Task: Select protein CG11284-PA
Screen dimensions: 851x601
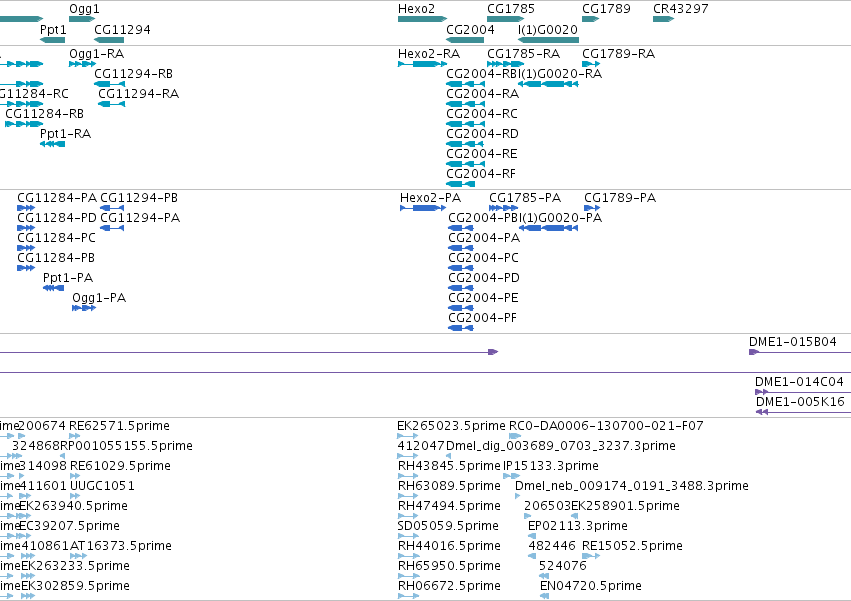Action: point(26,208)
